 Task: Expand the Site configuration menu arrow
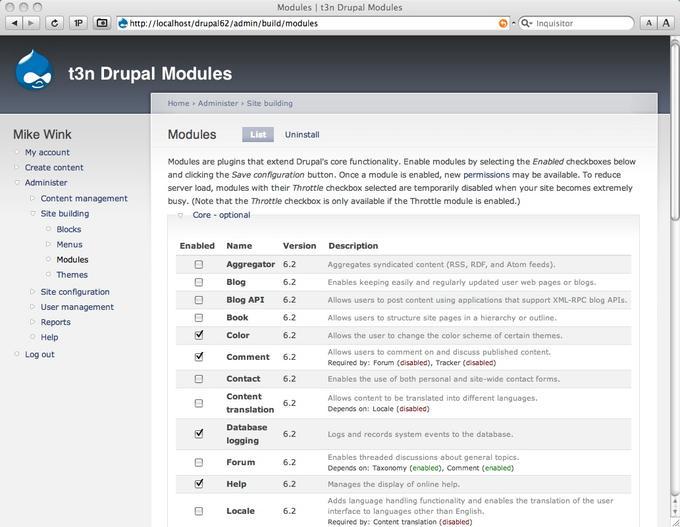click(x=33, y=291)
